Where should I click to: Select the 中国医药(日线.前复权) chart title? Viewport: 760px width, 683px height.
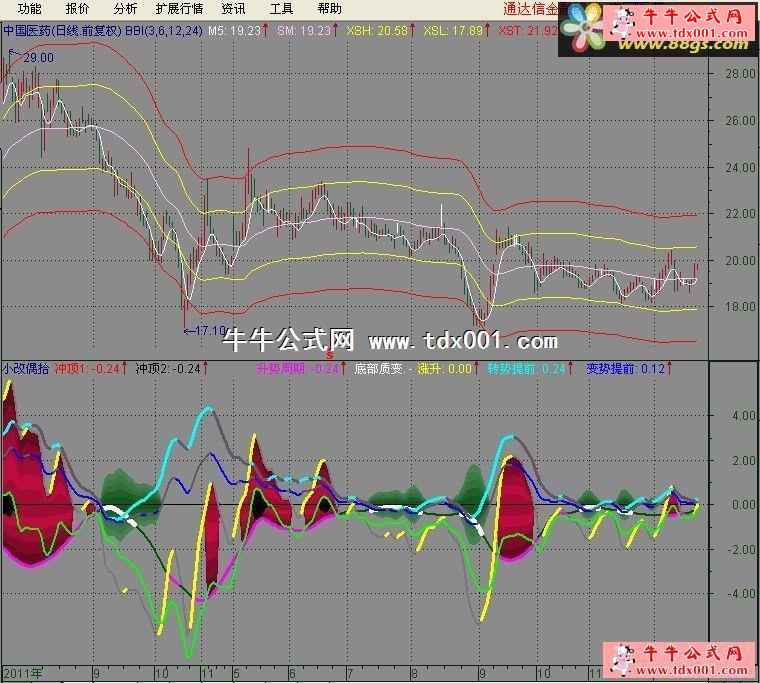pos(61,31)
